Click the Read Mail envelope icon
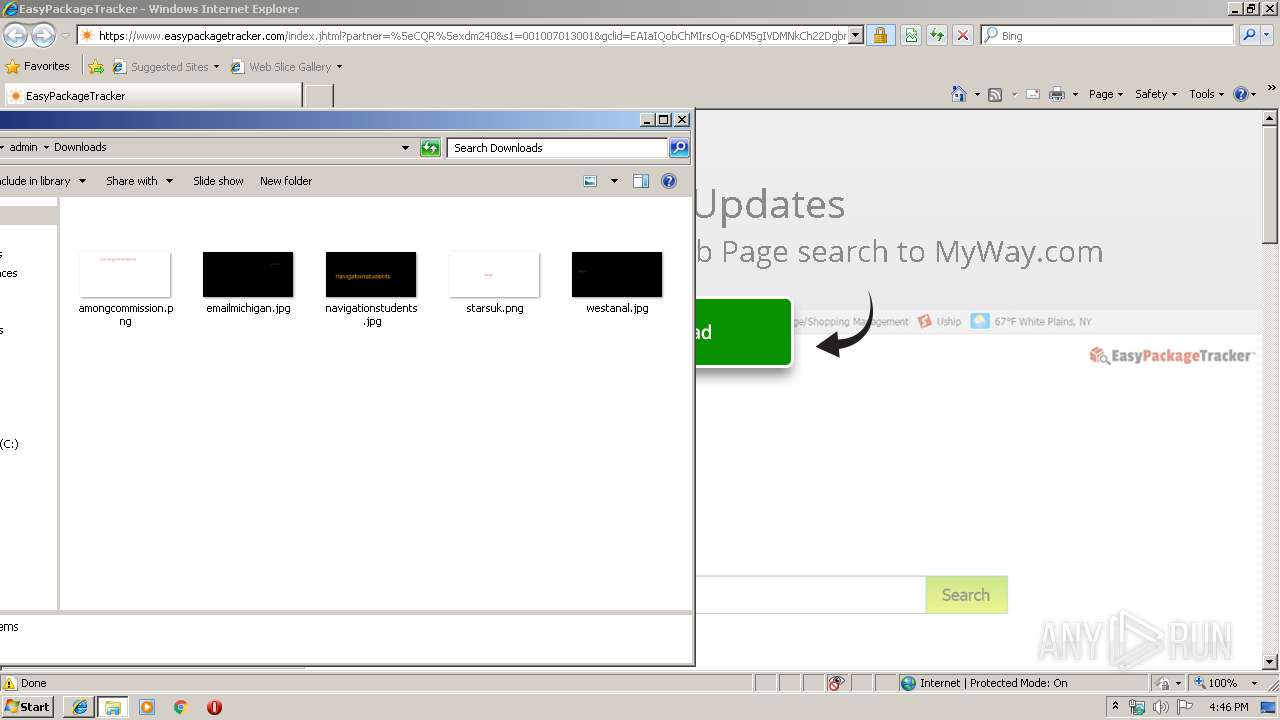Viewport: 1280px width, 720px height. (x=1033, y=94)
